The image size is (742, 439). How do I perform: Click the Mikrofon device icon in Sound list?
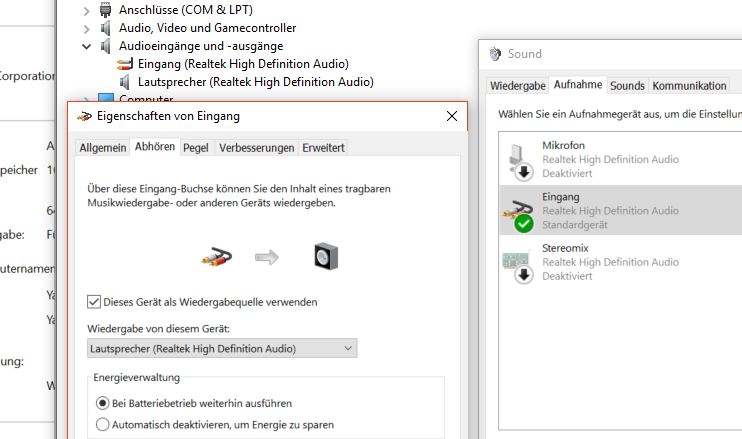tap(520, 161)
